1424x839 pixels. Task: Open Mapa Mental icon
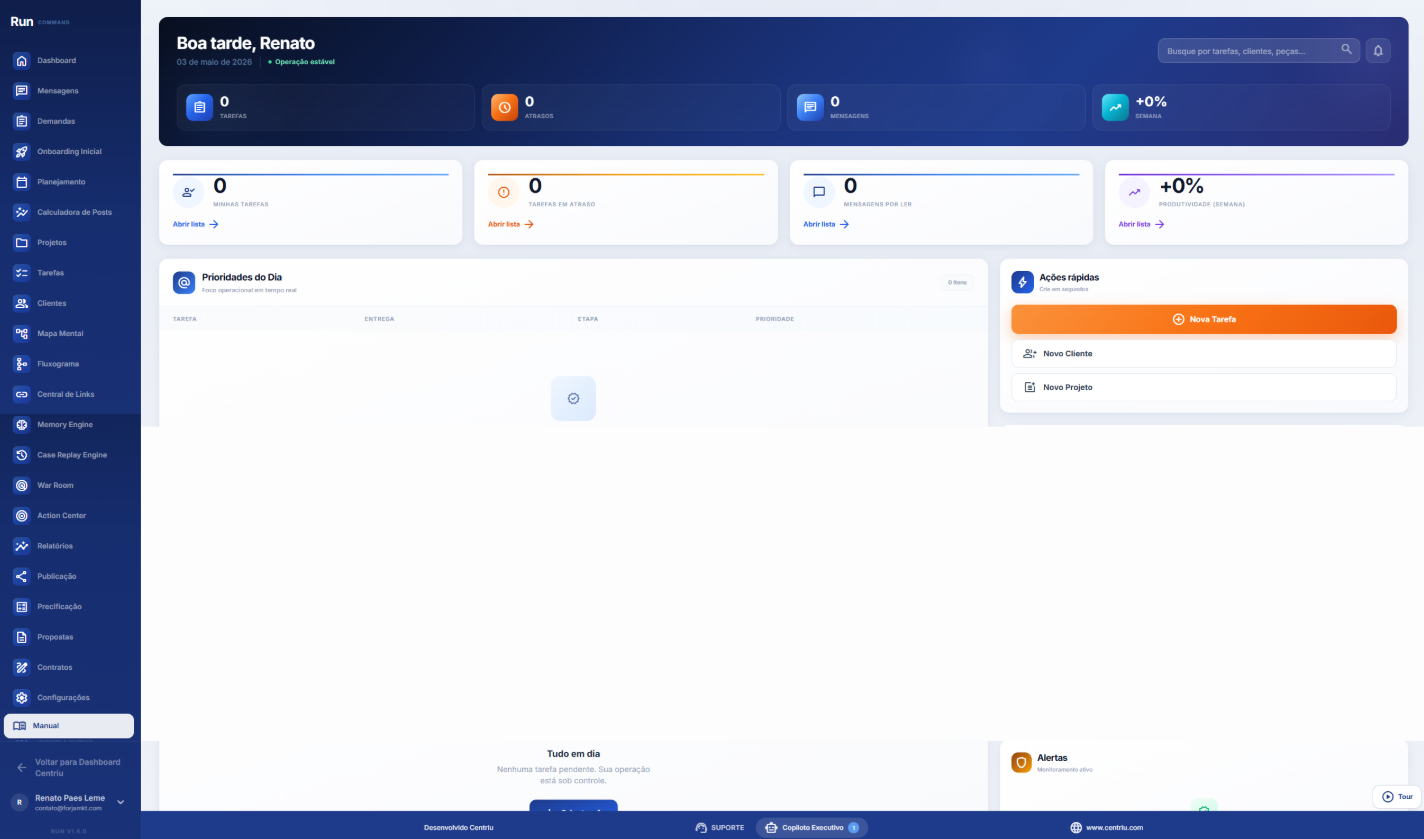click(21, 334)
